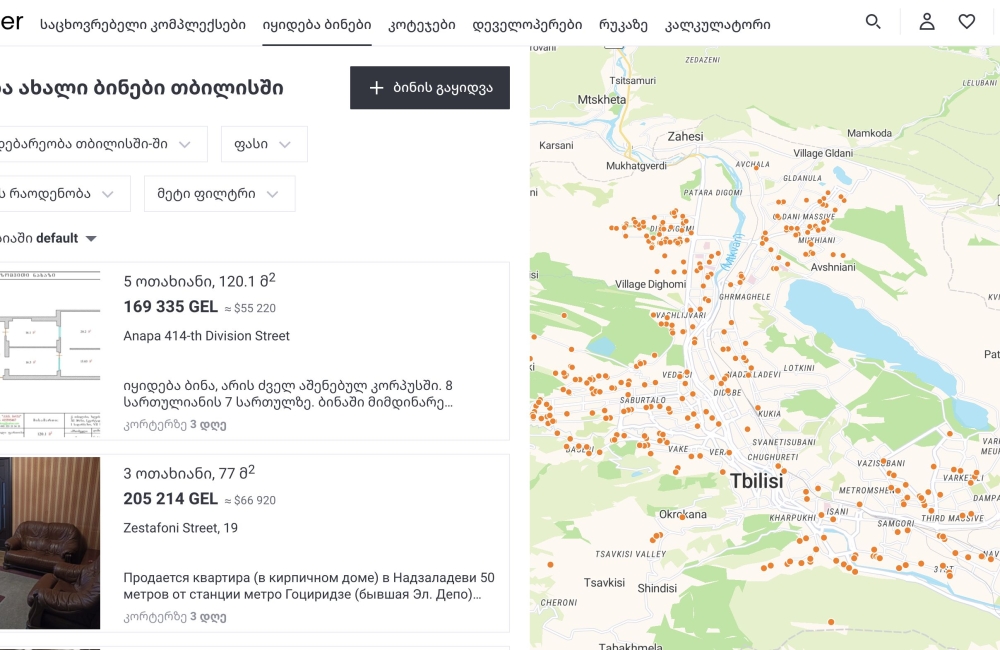The height and width of the screenshot is (650, 1000).
Task: Switch to რუკაზე map view
Action: (x=623, y=24)
